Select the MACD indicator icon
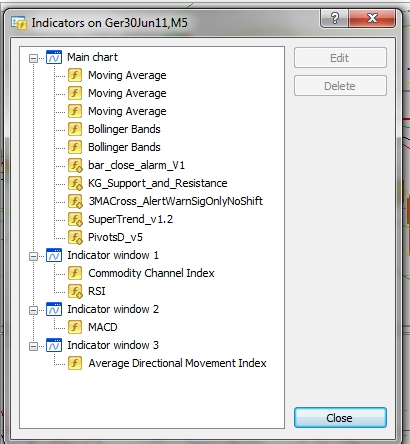 tap(75, 327)
